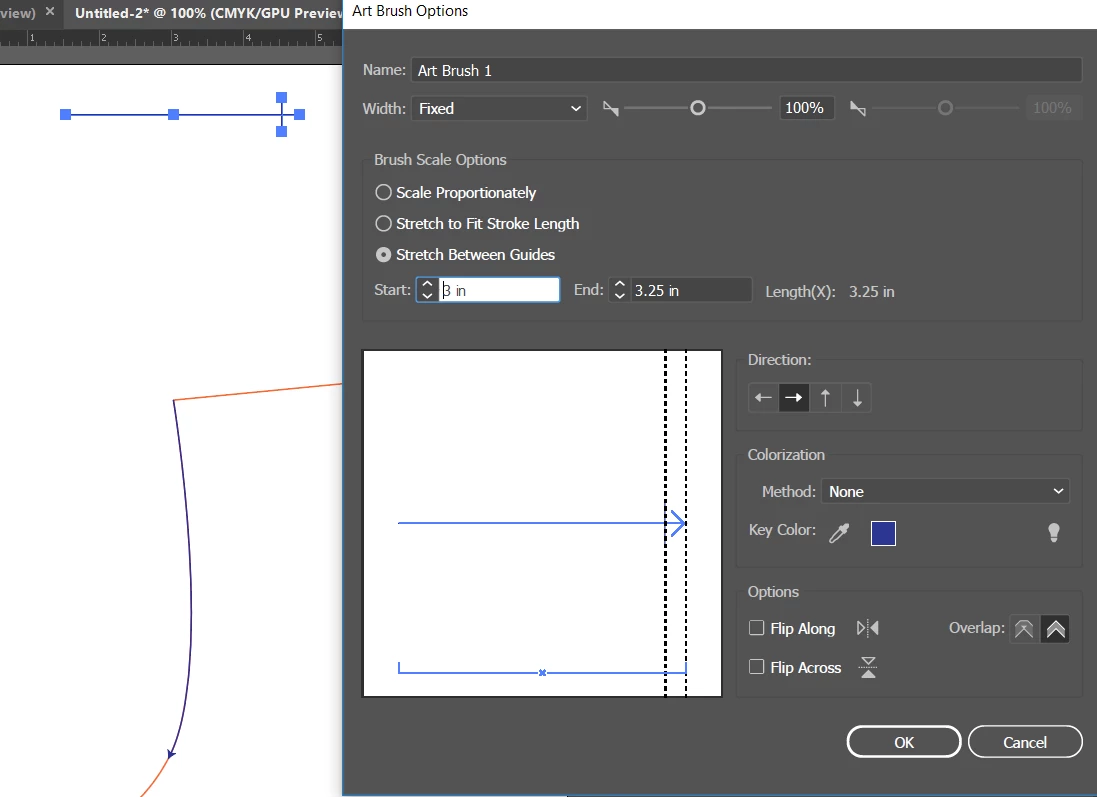The height and width of the screenshot is (797, 1097).
Task: Open colorization tips lightbulb
Action: tap(1054, 532)
